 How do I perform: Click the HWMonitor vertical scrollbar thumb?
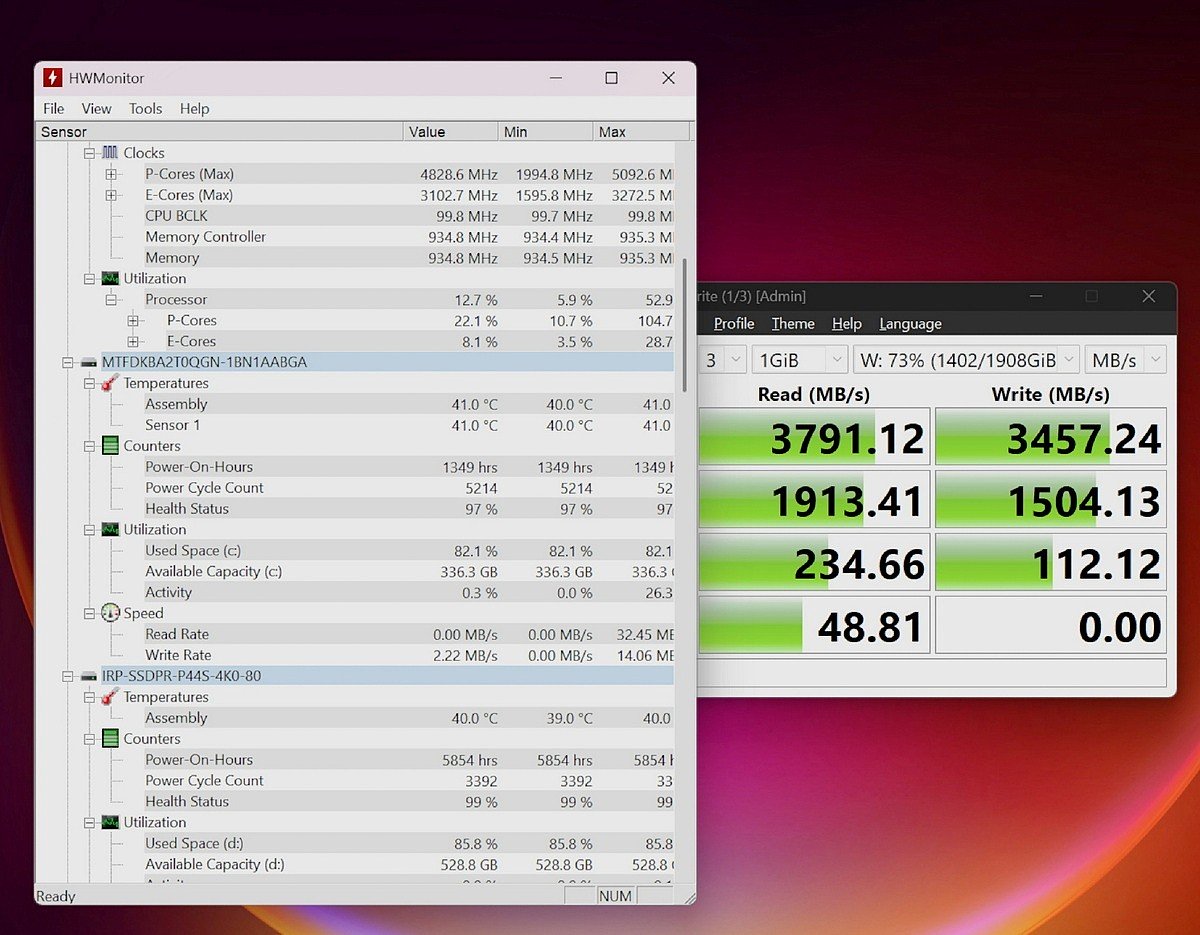click(x=685, y=325)
